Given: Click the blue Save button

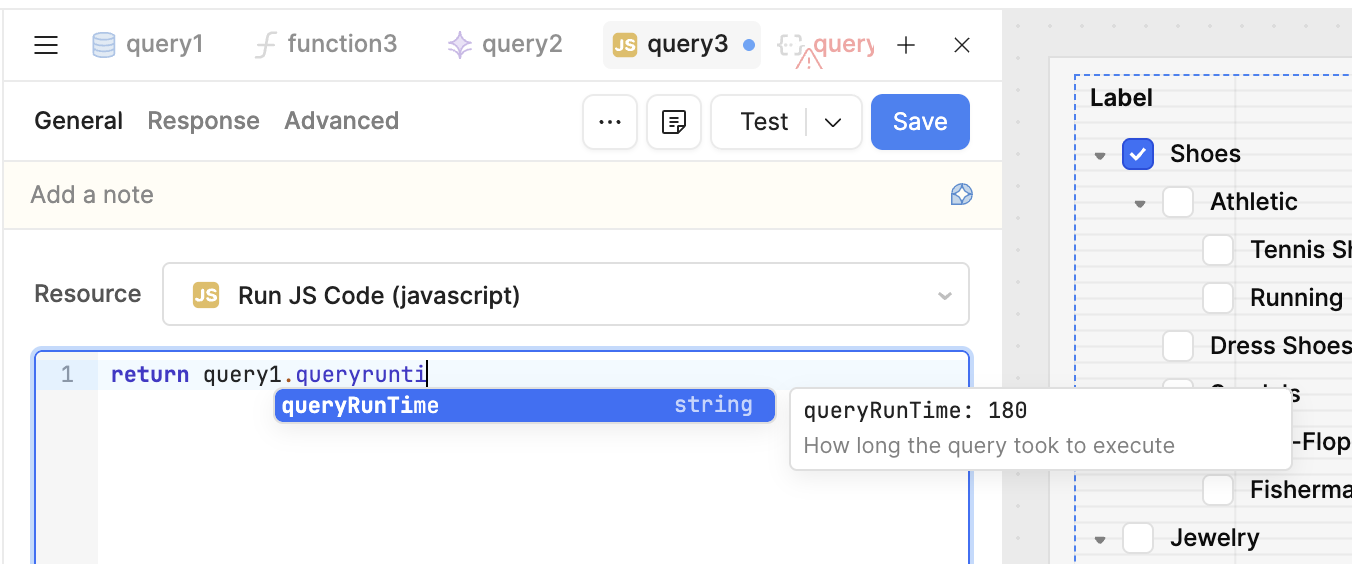Looking at the screenshot, I should pos(919,122).
